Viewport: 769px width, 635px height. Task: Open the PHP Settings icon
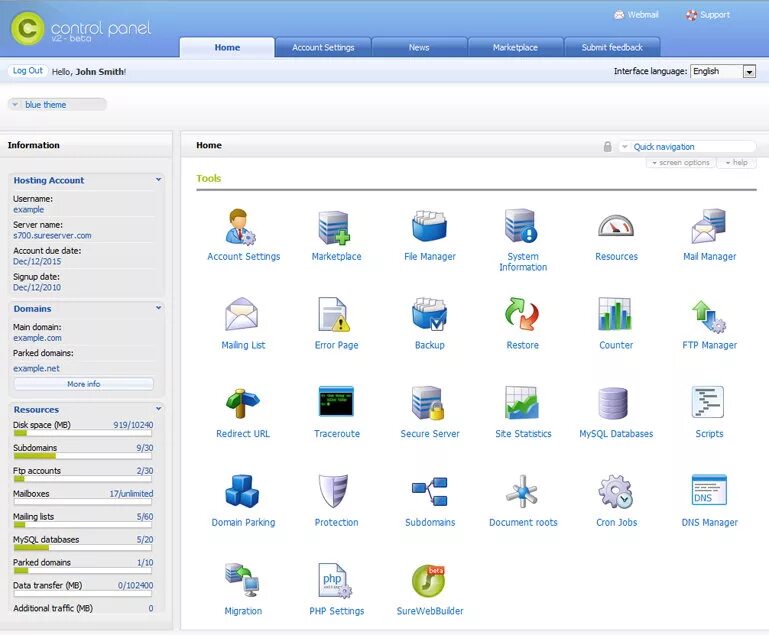click(x=335, y=581)
